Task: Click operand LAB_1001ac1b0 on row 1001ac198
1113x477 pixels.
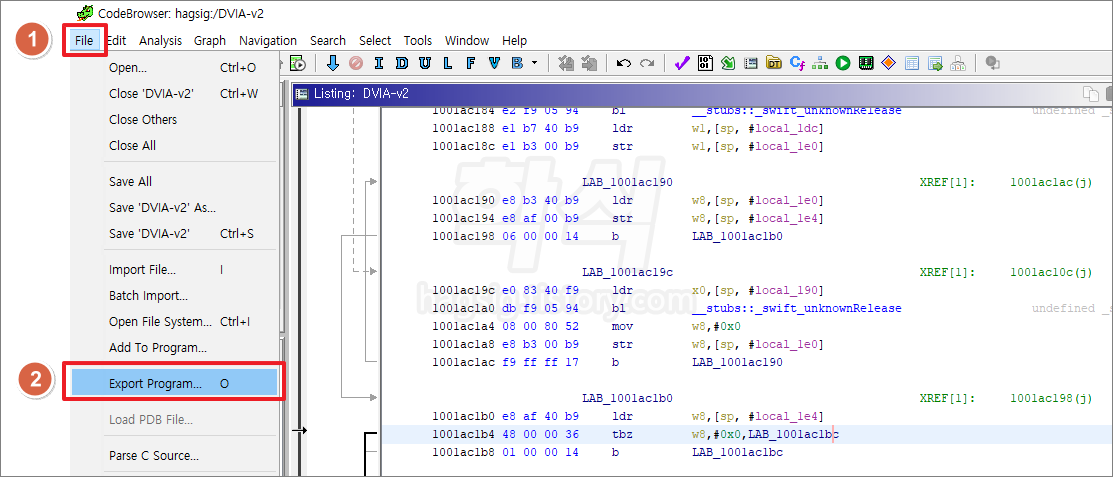Action: pyautogui.click(x=738, y=236)
